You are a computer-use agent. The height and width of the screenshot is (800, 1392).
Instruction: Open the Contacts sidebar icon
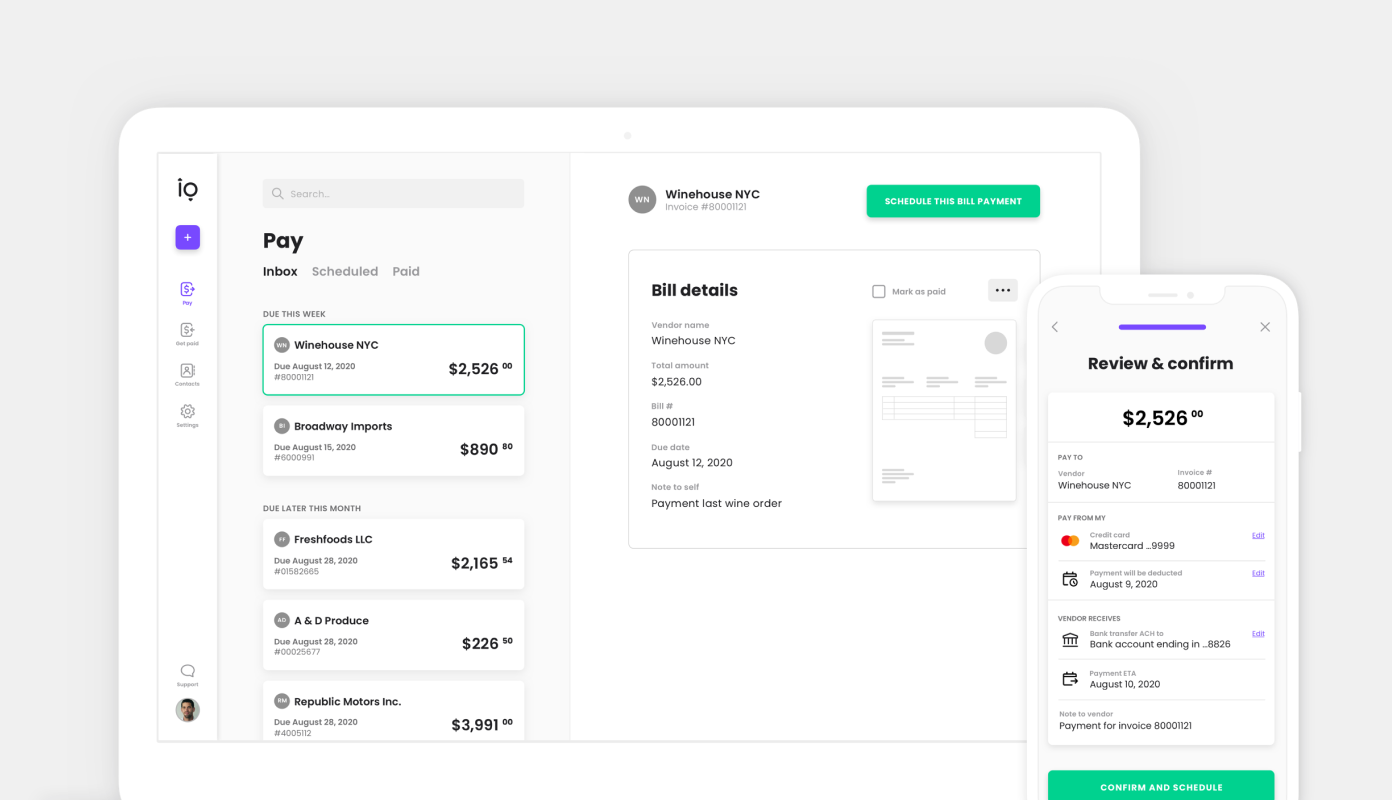coord(187,371)
